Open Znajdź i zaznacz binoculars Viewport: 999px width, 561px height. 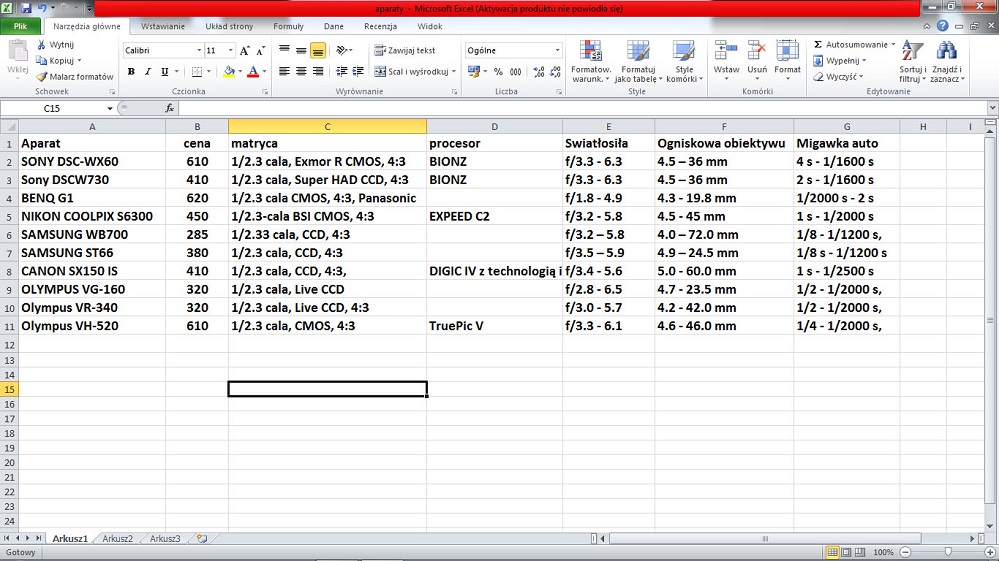[x=947, y=61]
